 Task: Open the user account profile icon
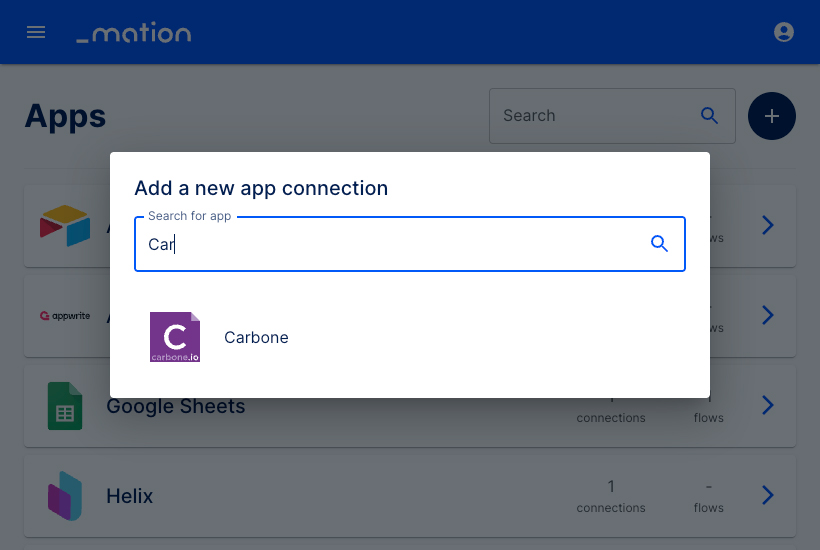783,32
